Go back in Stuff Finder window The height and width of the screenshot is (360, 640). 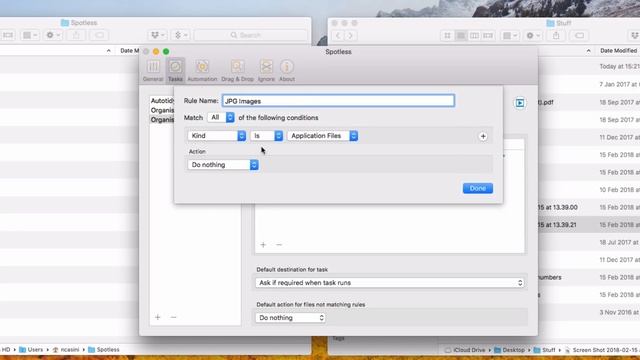pyautogui.click(x=338, y=36)
